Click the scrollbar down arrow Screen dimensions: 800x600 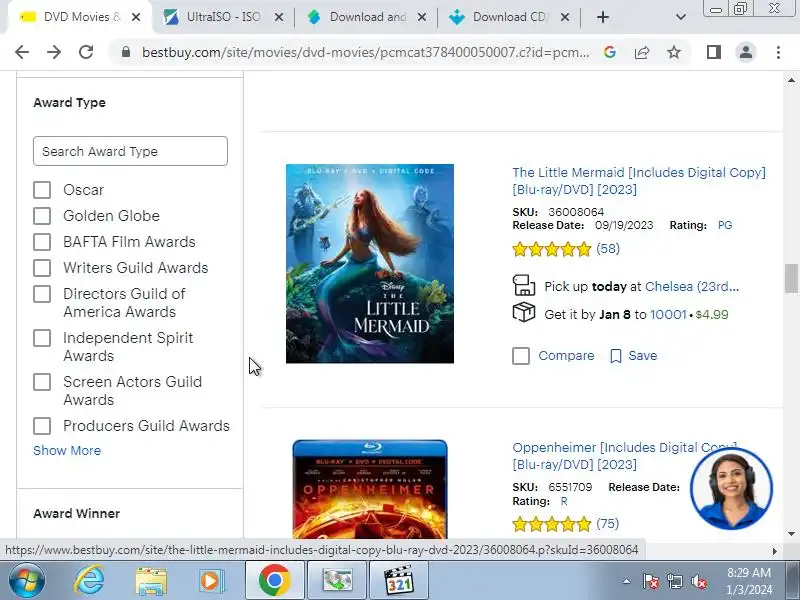click(x=791, y=534)
